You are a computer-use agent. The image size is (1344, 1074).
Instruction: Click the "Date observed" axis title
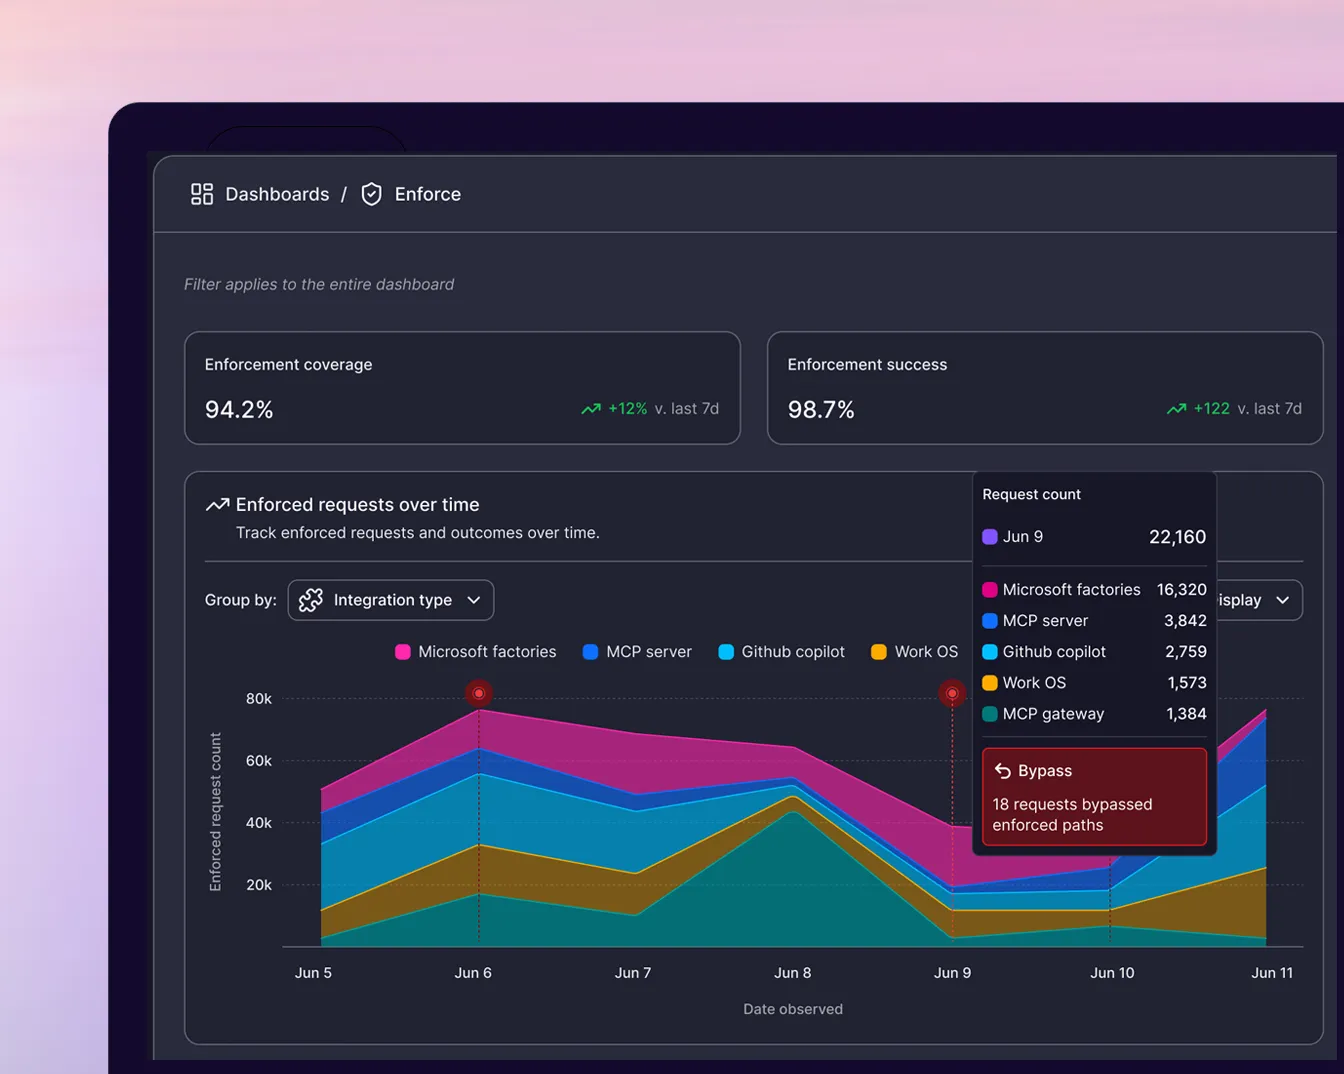[x=793, y=1009]
